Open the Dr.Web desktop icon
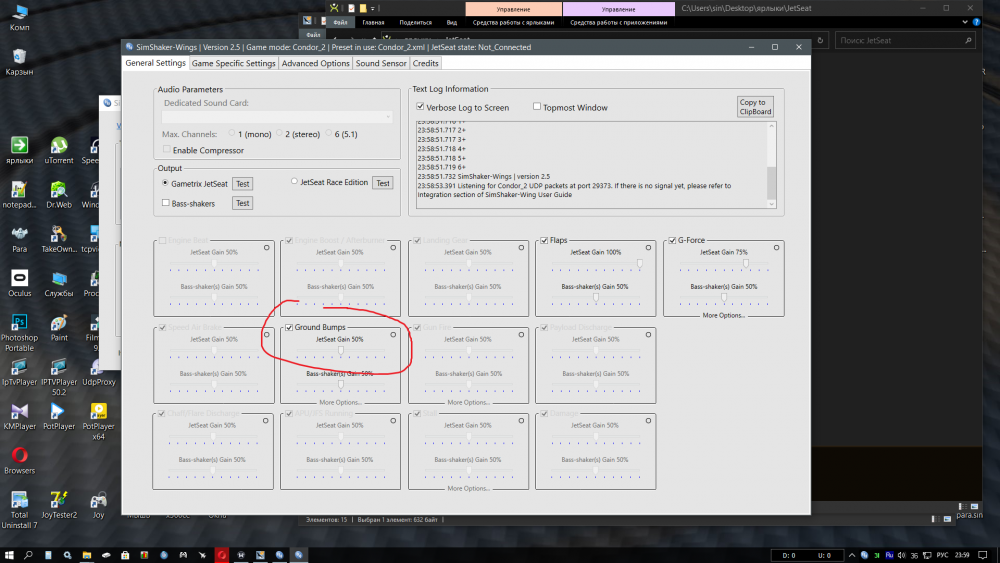 coord(59,195)
